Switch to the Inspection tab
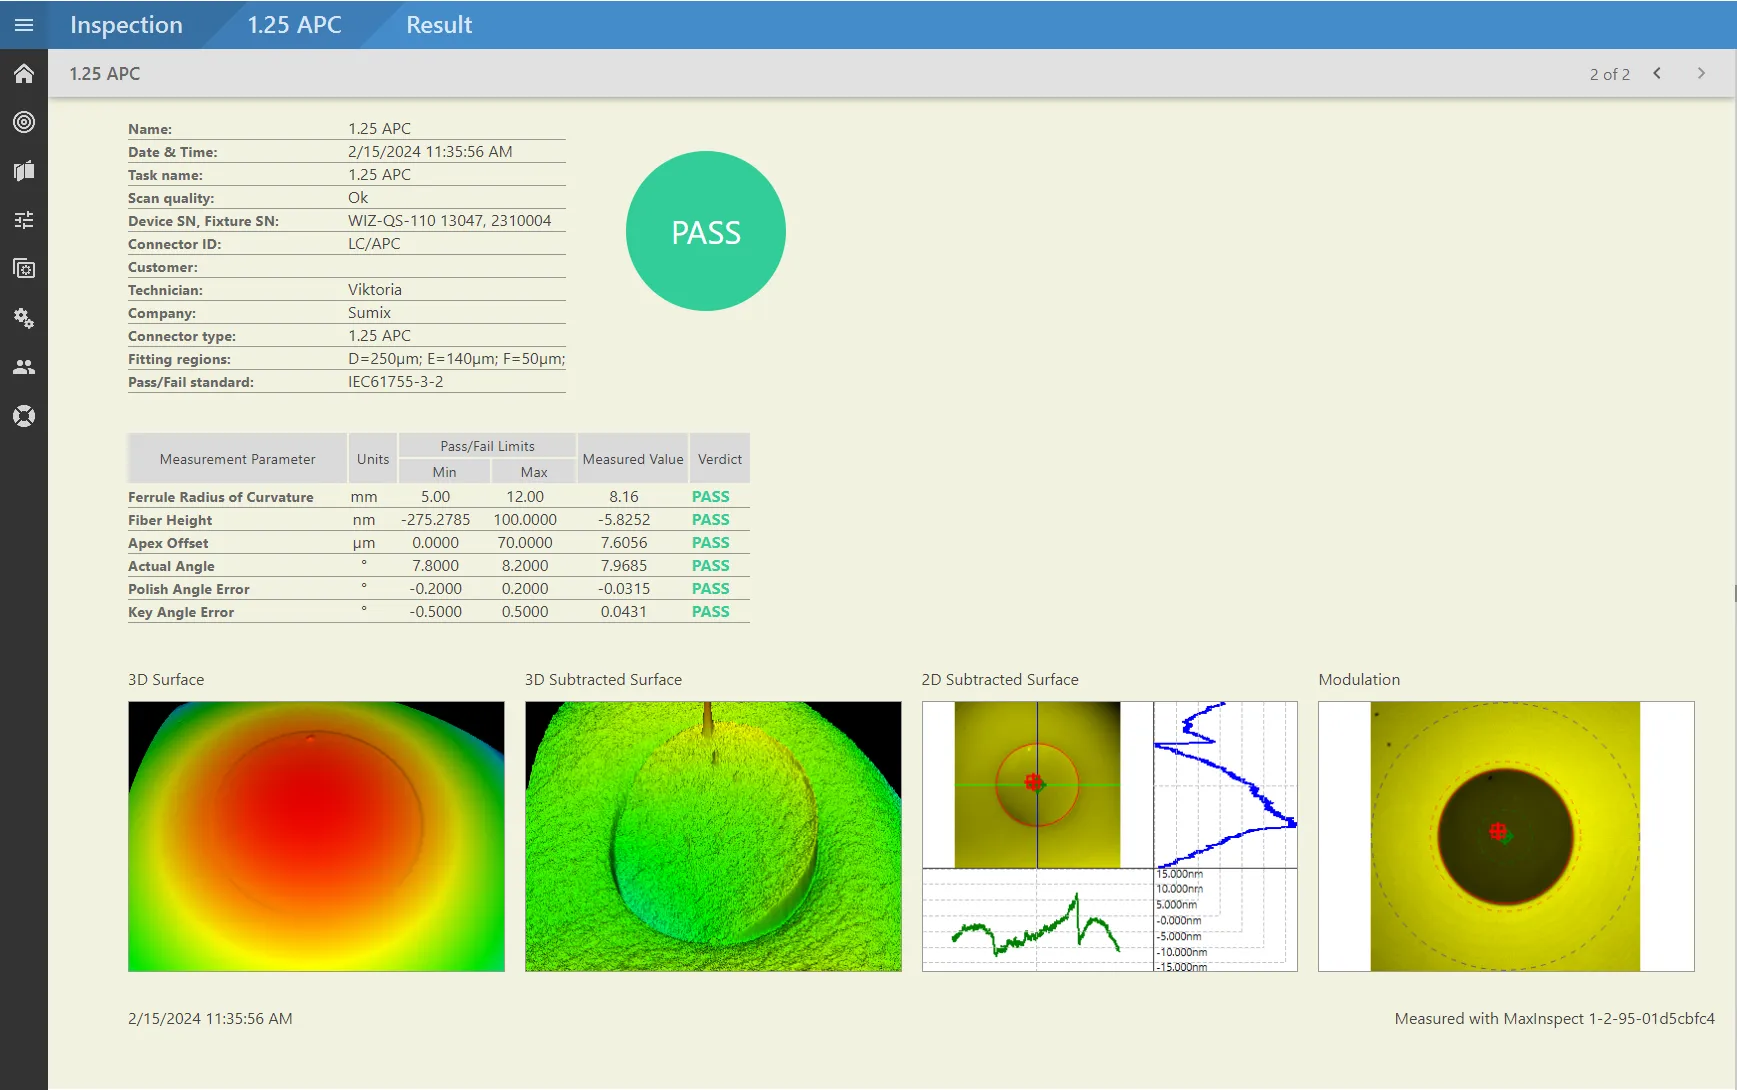The image size is (1737, 1090). pyautogui.click(x=126, y=25)
